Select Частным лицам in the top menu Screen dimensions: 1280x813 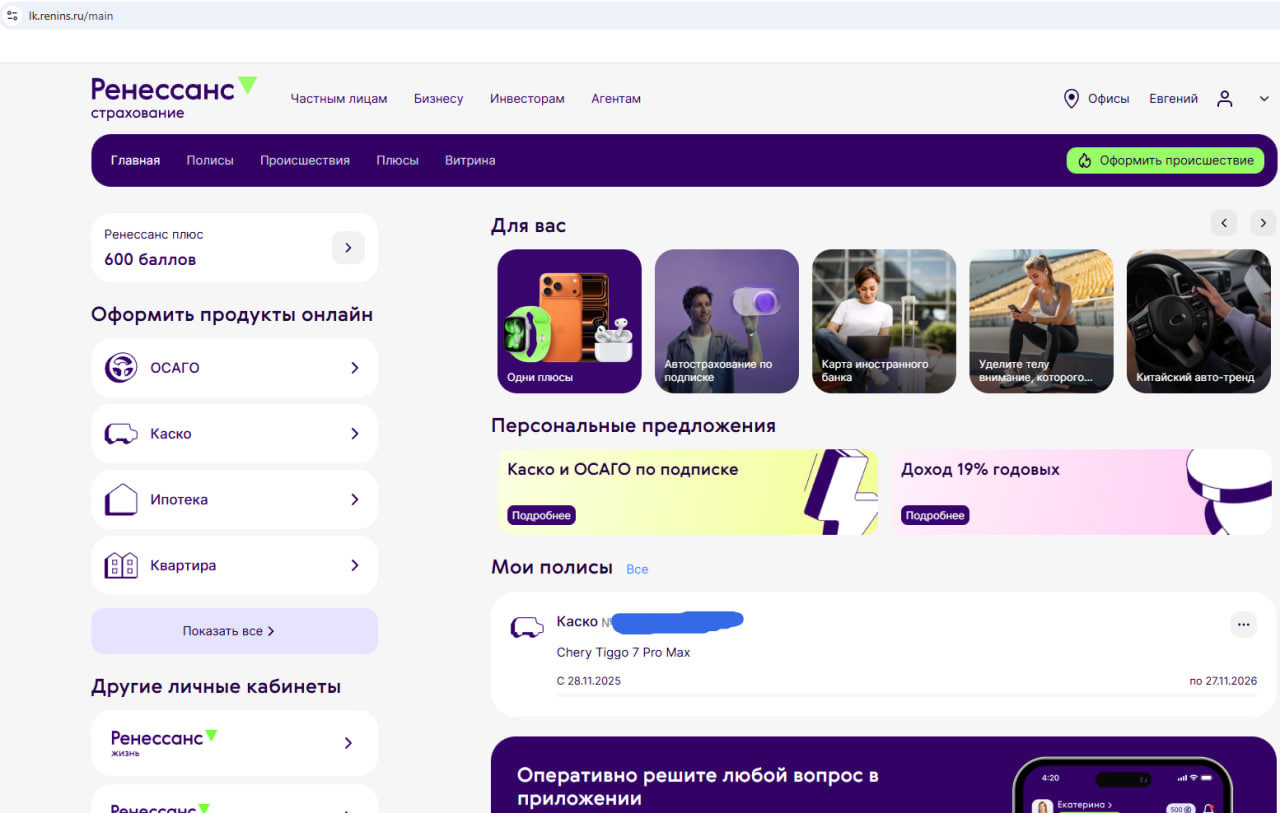coord(339,99)
